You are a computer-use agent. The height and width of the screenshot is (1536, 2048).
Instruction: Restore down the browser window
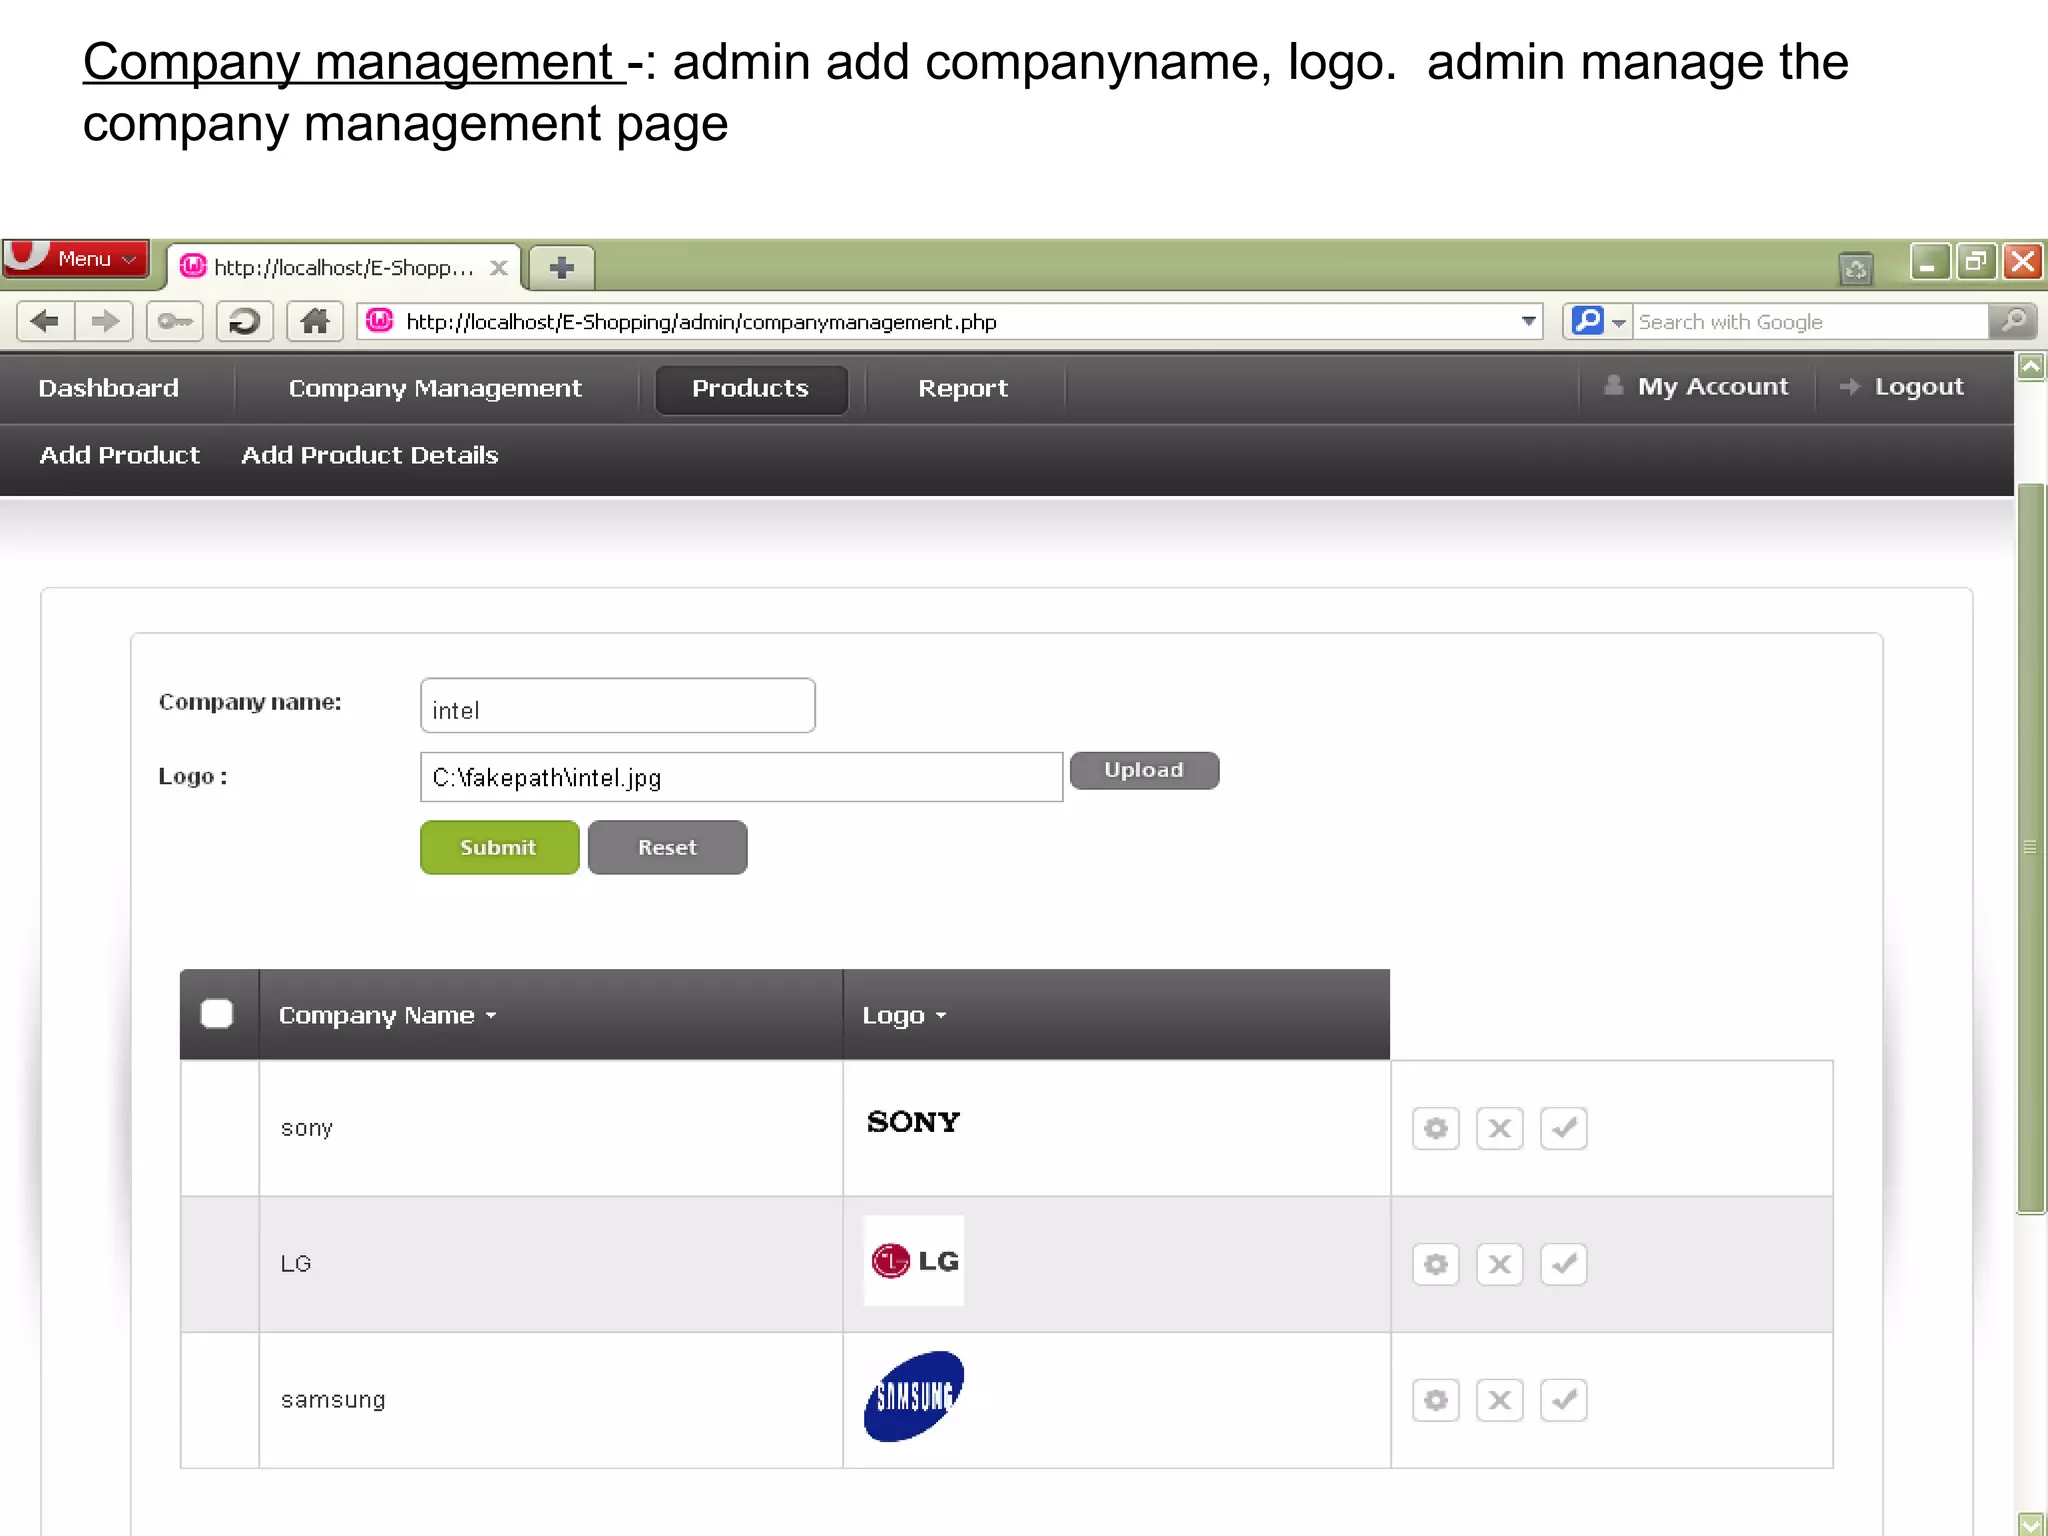(x=1975, y=263)
